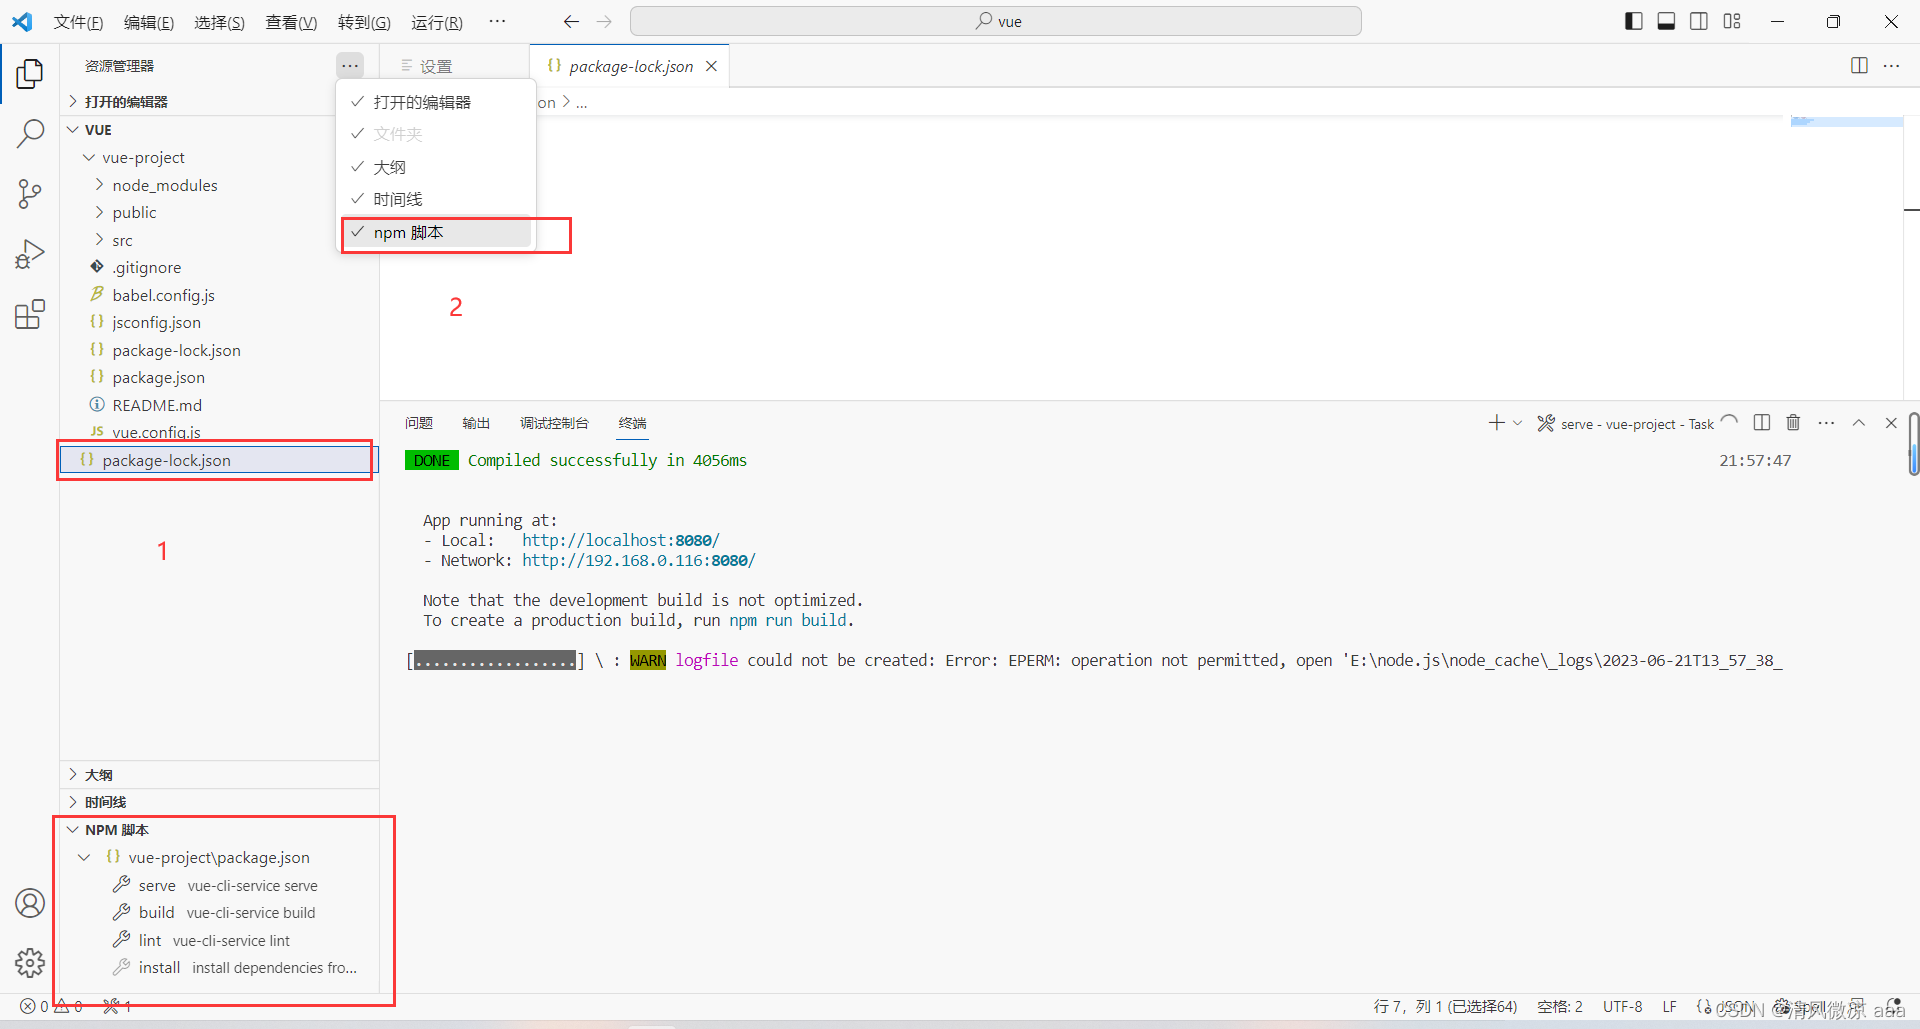Toggle bottom panel layout icon
This screenshot has height=1029, width=1920.
pyautogui.click(x=1666, y=21)
